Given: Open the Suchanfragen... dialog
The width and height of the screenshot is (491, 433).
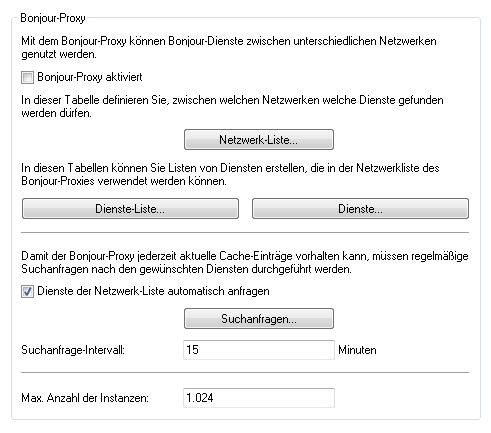Looking at the screenshot, I should [x=259, y=319].
